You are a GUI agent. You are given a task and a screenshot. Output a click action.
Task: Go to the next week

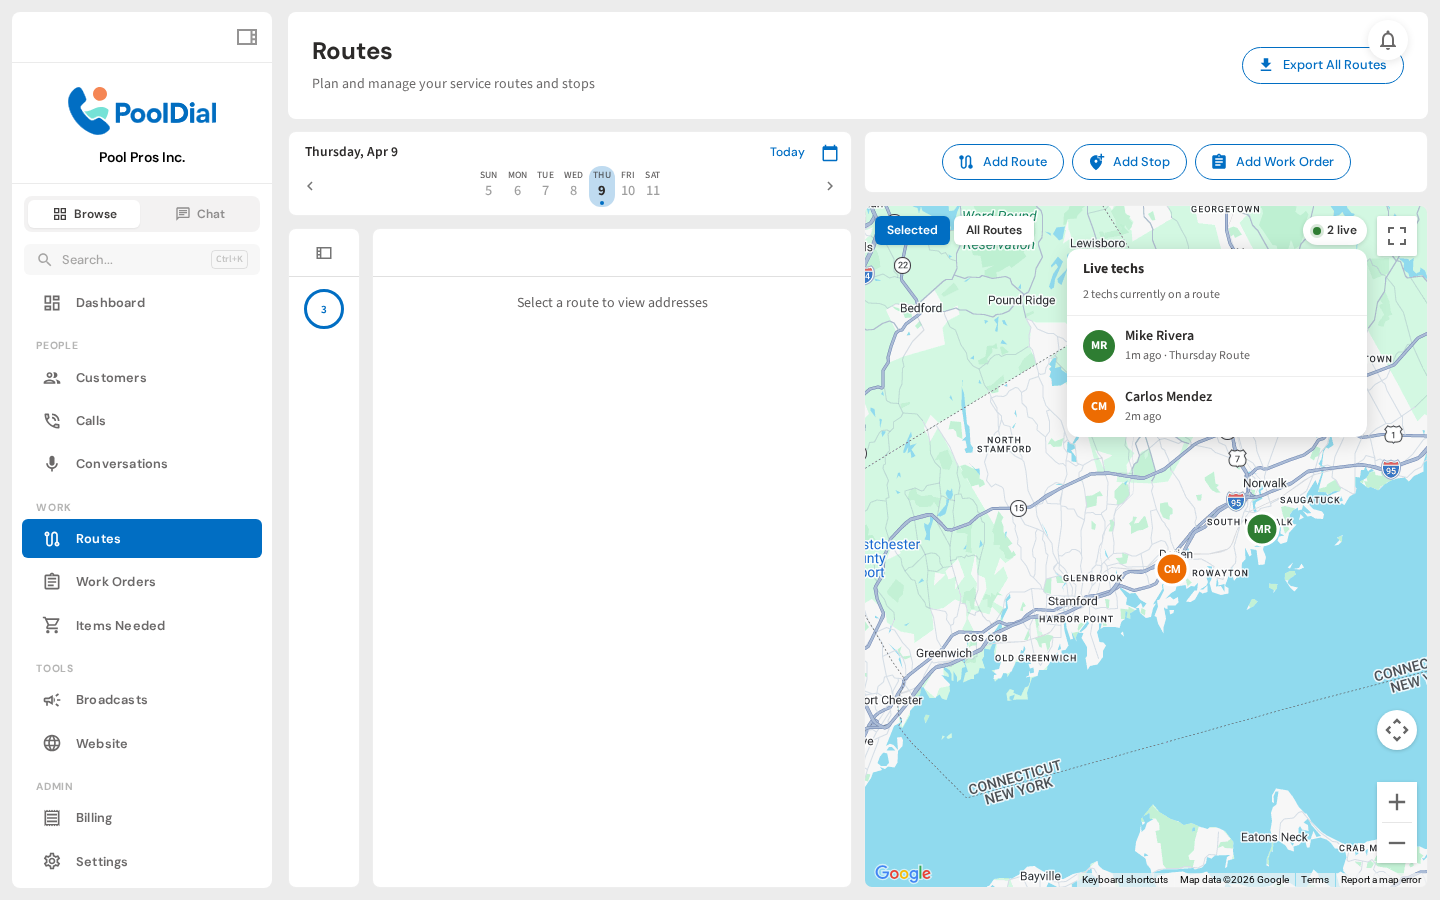tap(829, 186)
